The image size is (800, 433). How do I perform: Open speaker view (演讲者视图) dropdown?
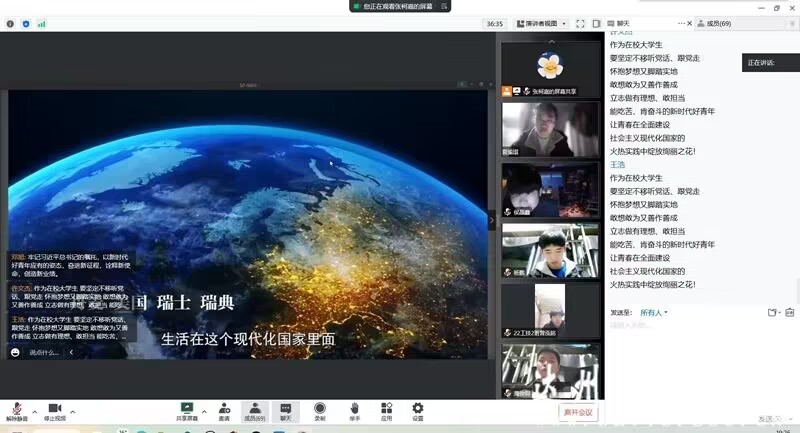[x=542, y=23]
